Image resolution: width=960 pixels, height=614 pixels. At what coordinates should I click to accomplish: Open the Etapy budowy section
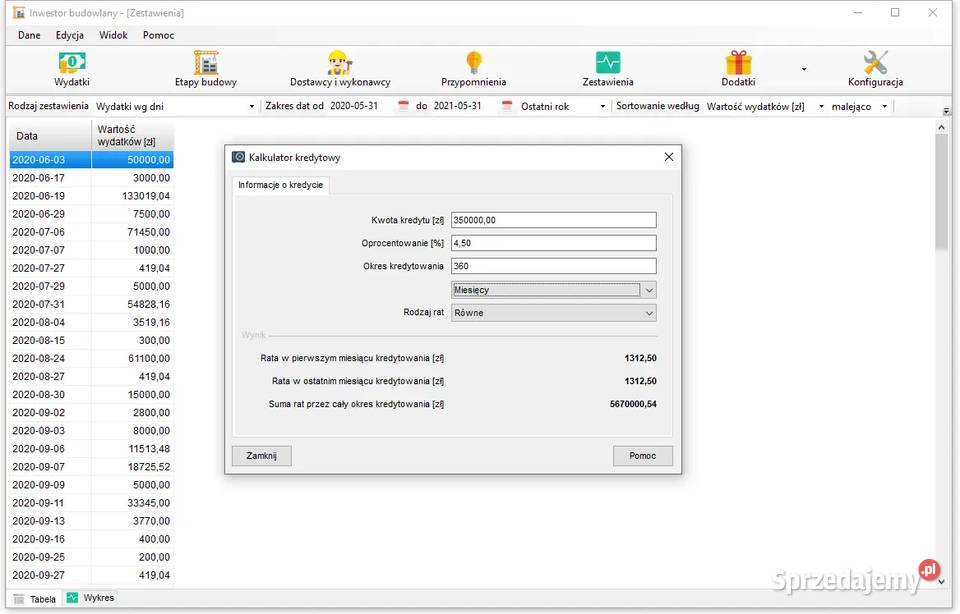[x=205, y=69]
